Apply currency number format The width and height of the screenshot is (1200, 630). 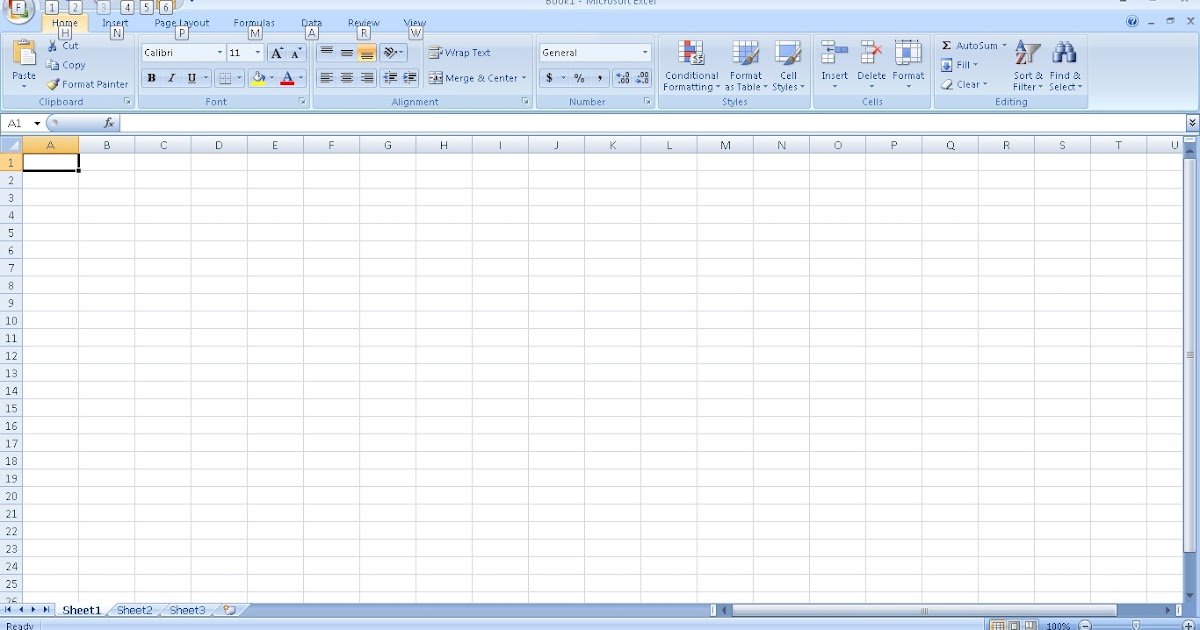click(x=548, y=77)
